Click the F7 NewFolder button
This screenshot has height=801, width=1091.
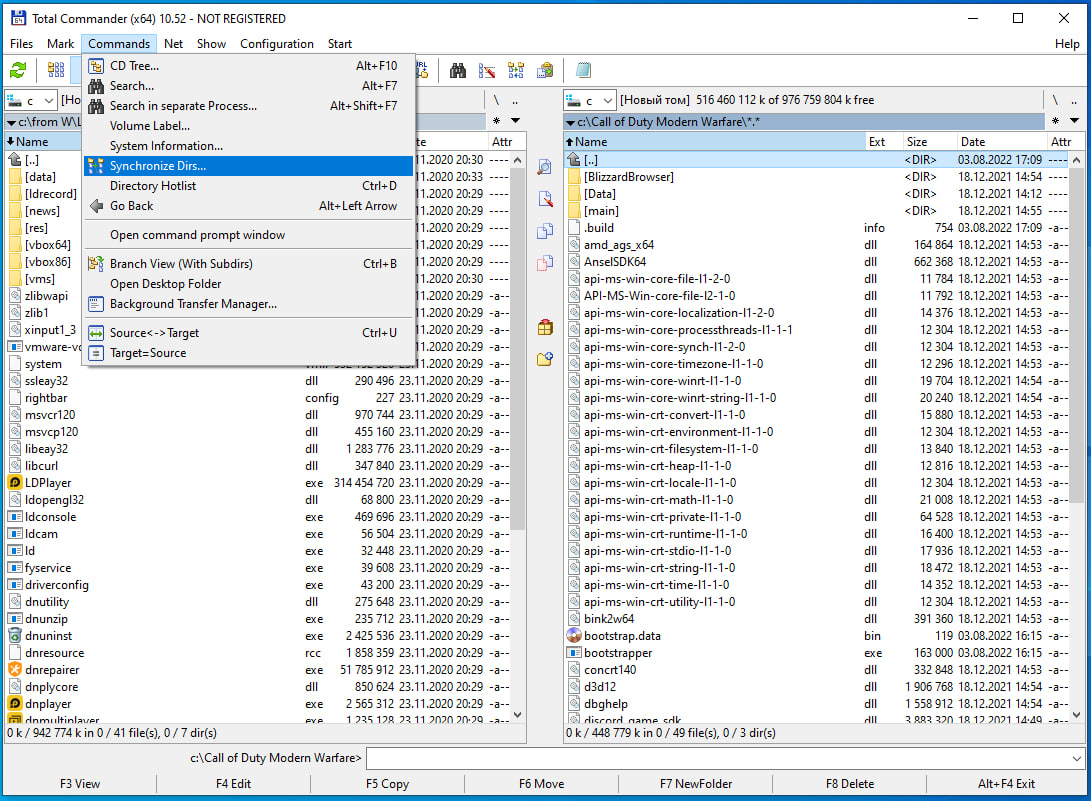696,784
